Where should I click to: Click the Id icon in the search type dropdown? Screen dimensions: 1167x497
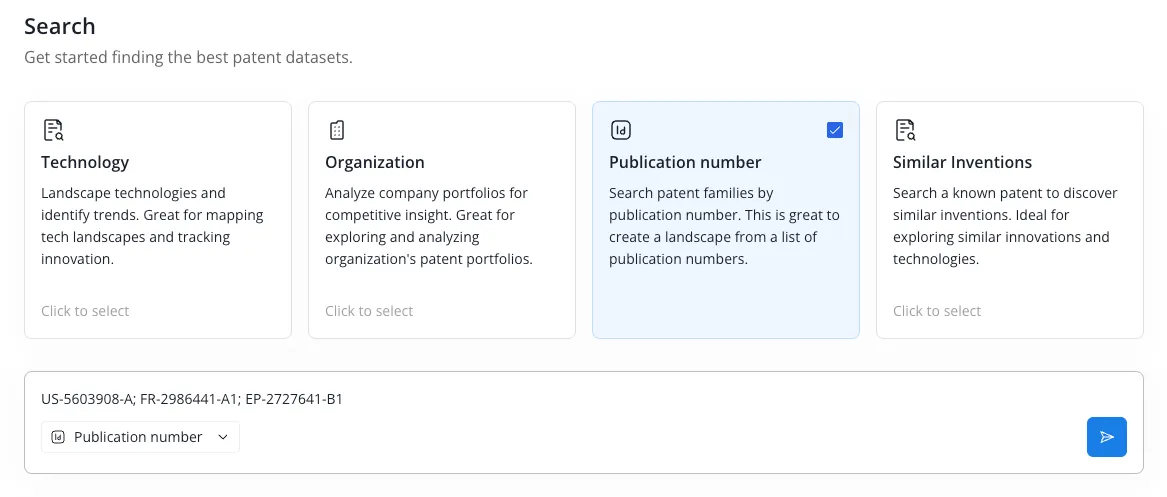58,437
